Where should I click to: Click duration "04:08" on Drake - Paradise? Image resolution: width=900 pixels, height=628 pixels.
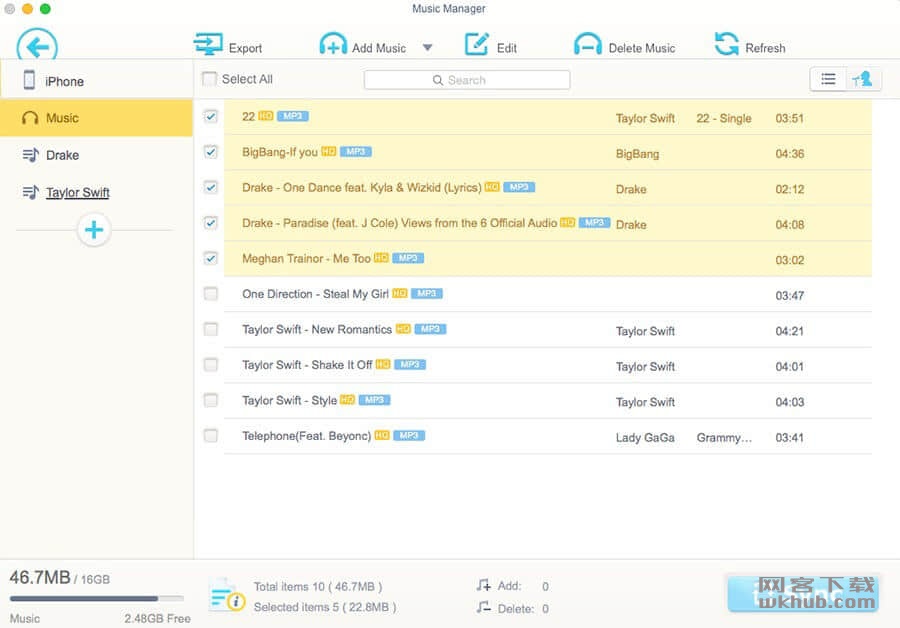click(x=790, y=224)
